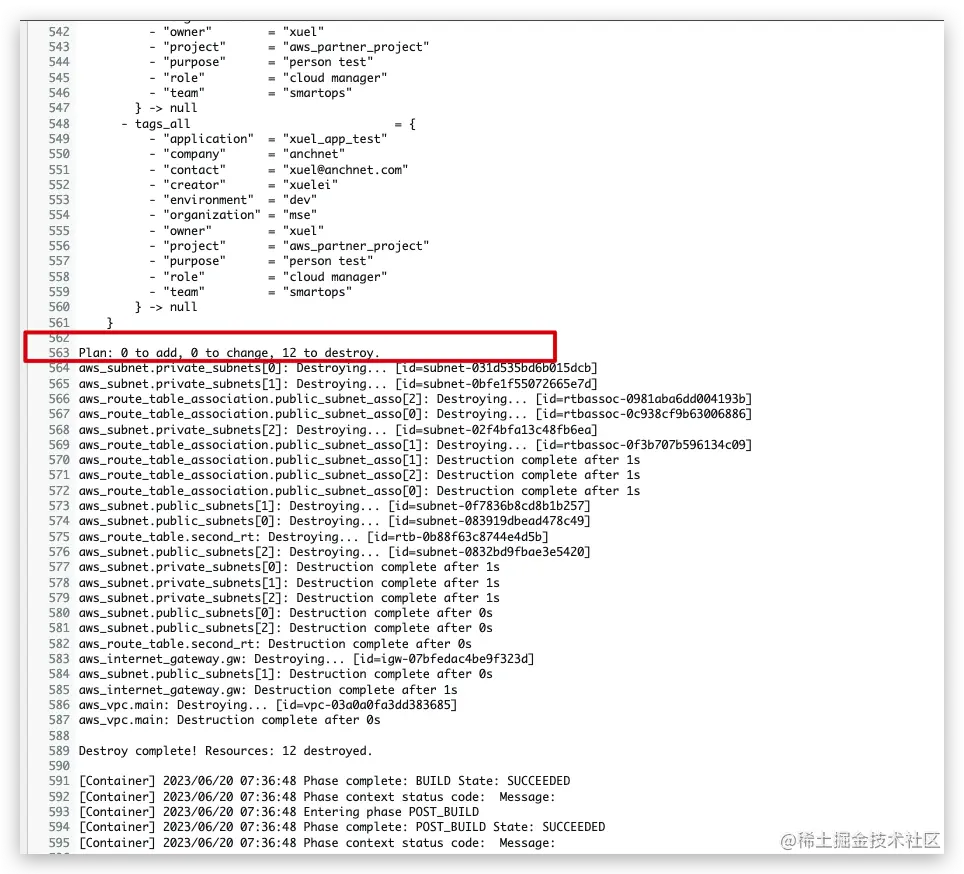This screenshot has width=964, height=874.
Task: Click line 574 public_subnets[0] Destroying
Action: pos(334,521)
